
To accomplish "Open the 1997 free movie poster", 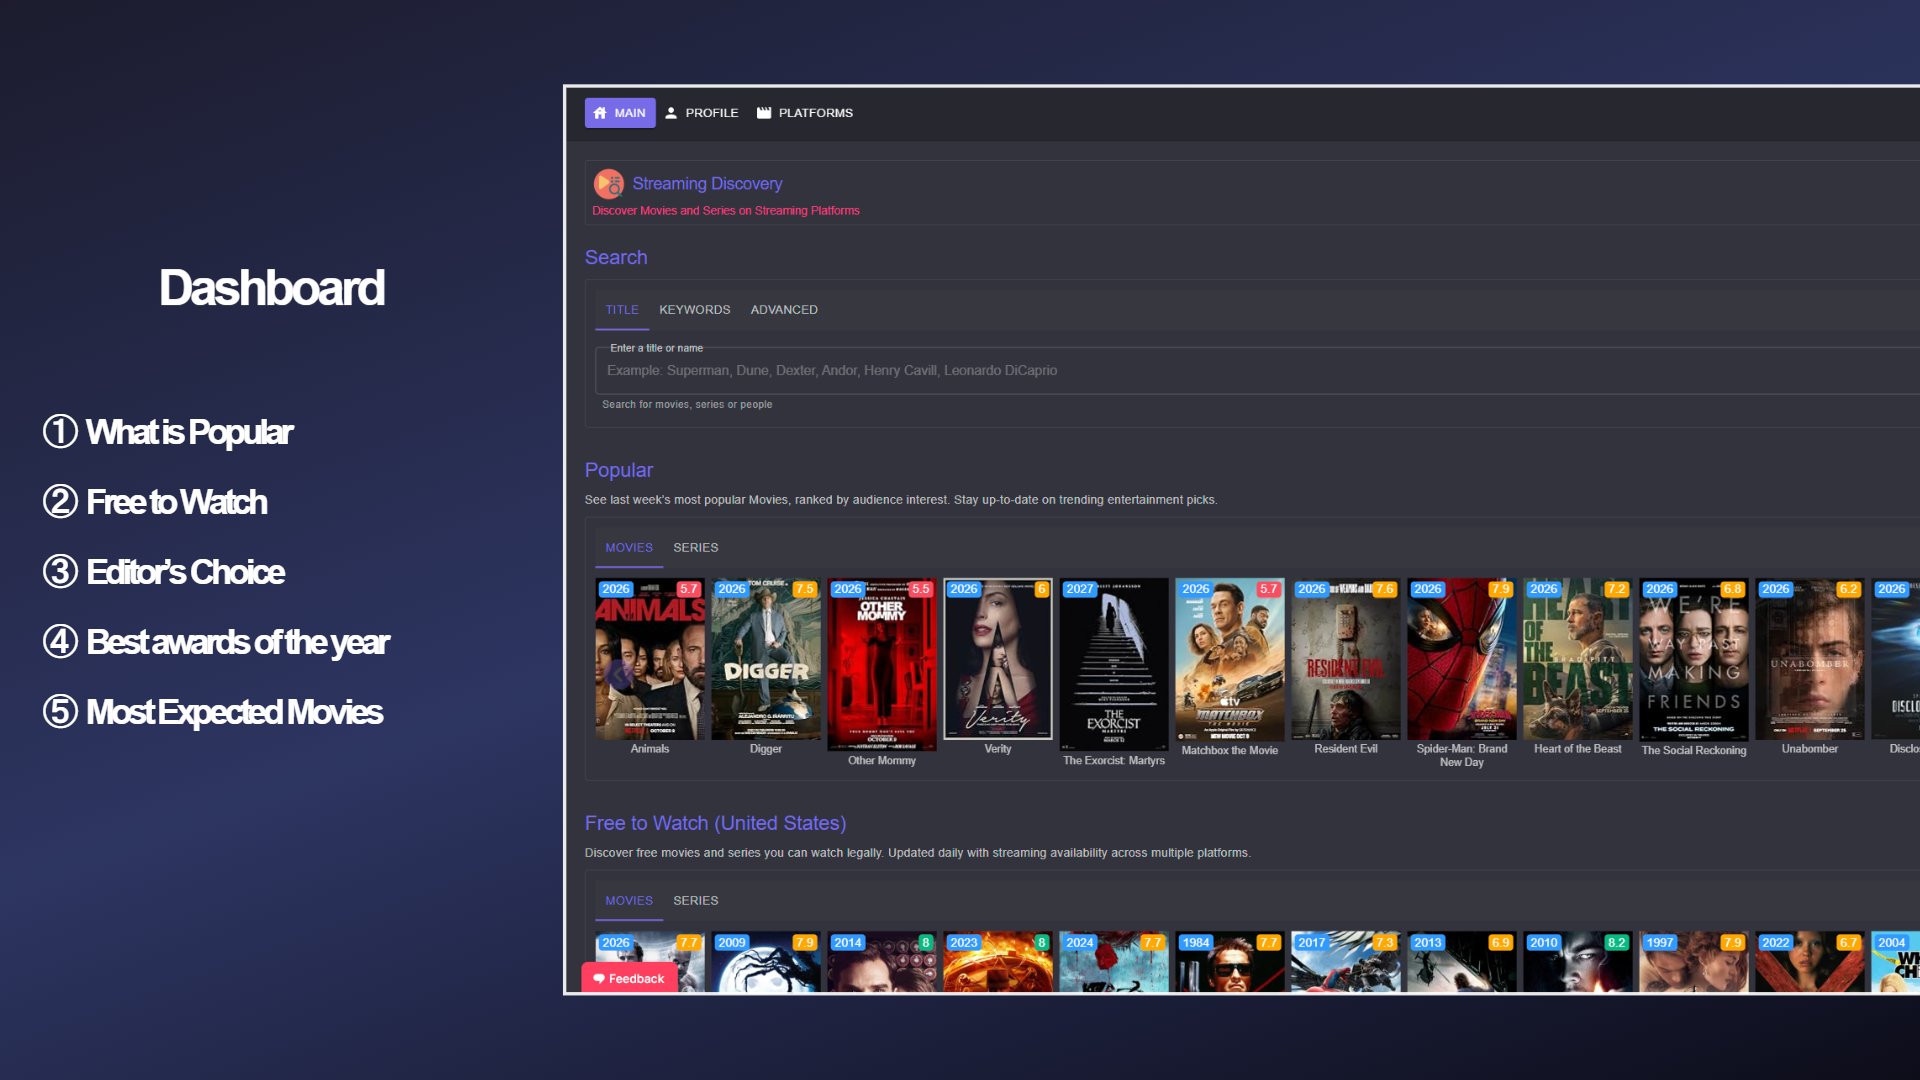I will (x=1694, y=962).
